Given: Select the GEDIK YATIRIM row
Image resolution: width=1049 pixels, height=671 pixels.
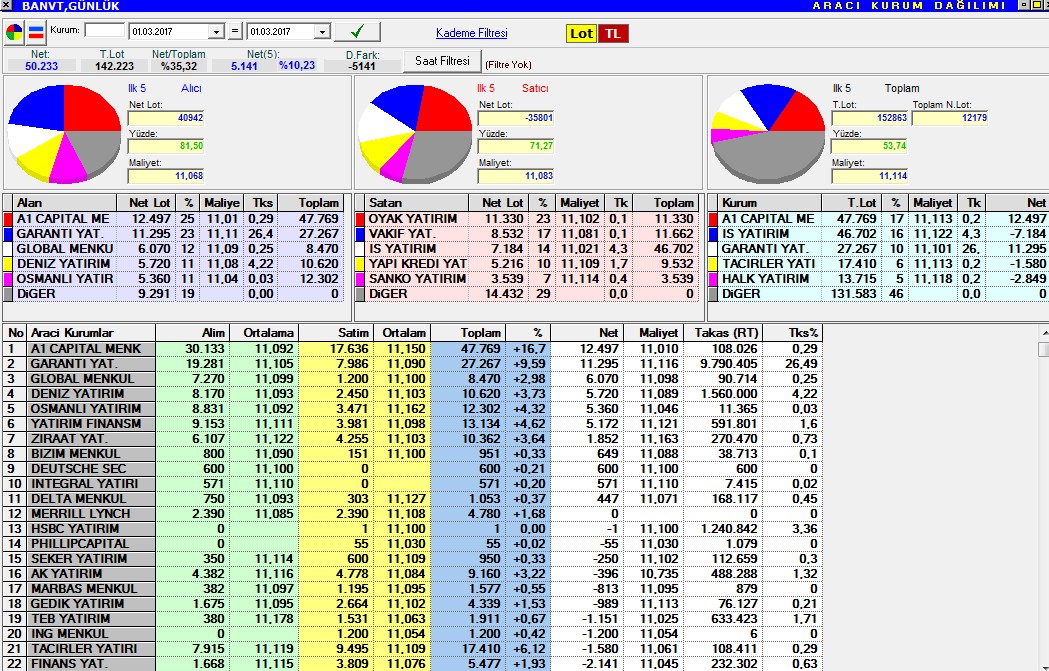Looking at the screenshot, I should point(413,603).
